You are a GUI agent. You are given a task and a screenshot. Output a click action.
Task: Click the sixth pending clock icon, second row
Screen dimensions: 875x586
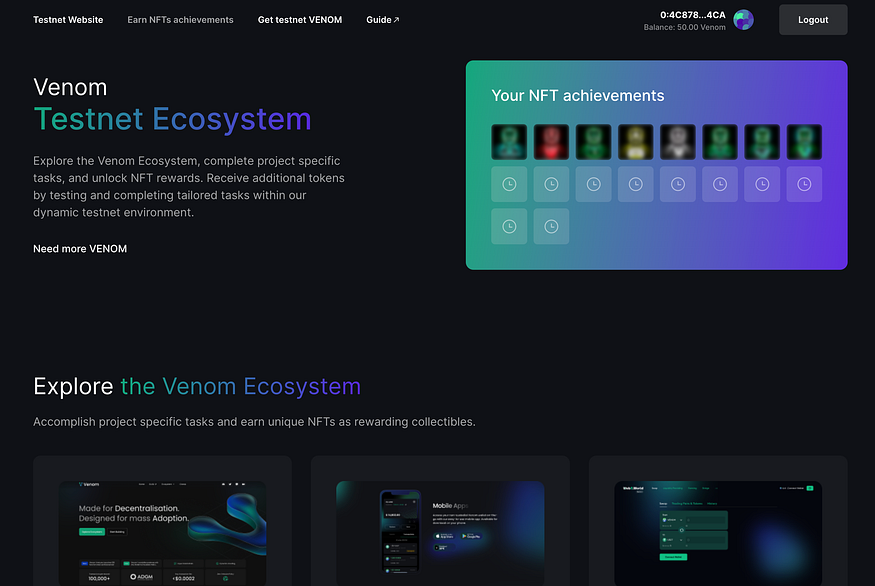pyautogui.click(x=720, y=184)
